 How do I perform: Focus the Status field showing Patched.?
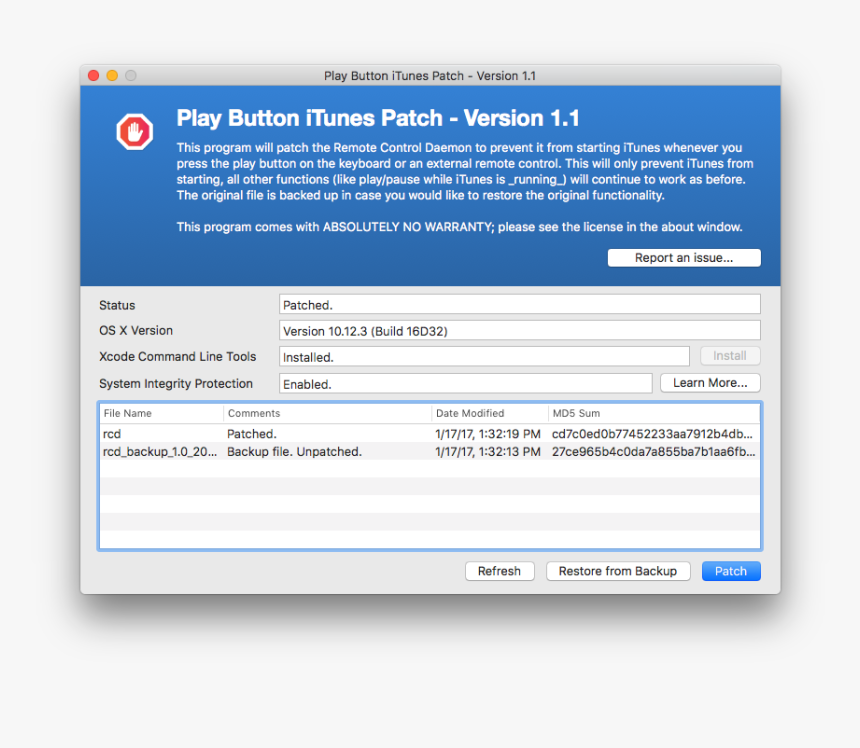(x=519, y=304)
